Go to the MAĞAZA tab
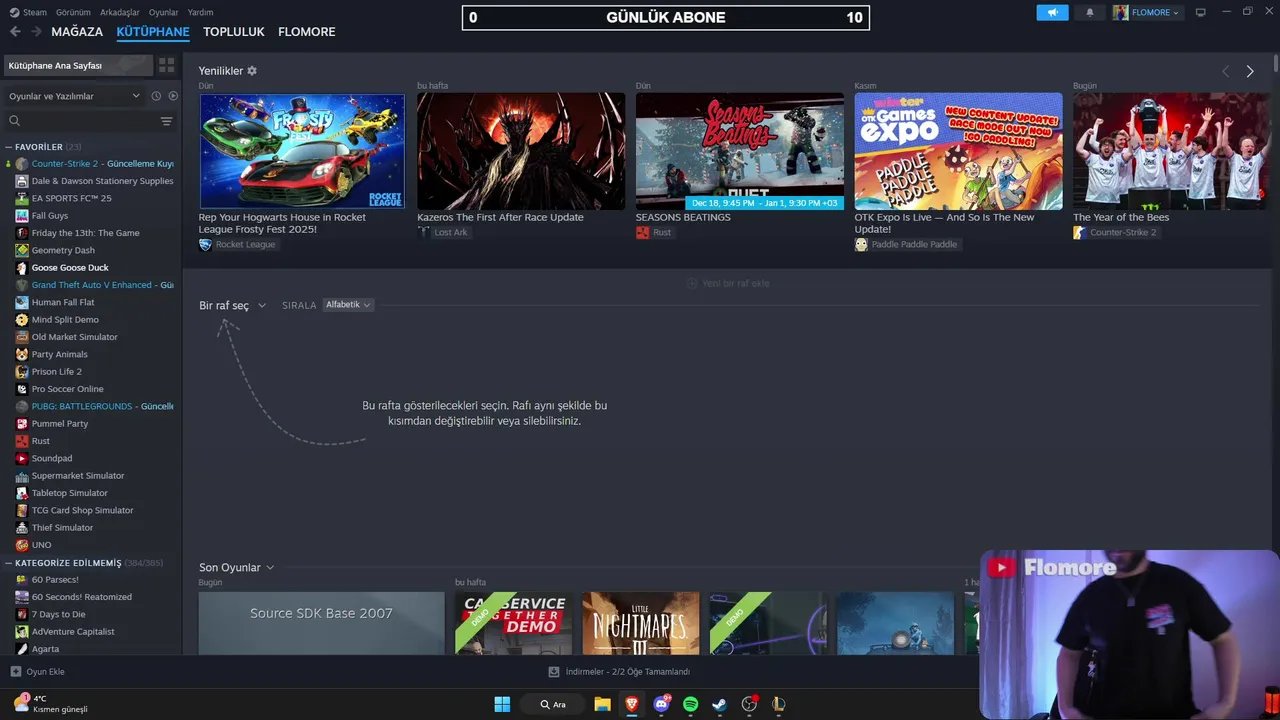1280x720 pixels. point(77,32)
